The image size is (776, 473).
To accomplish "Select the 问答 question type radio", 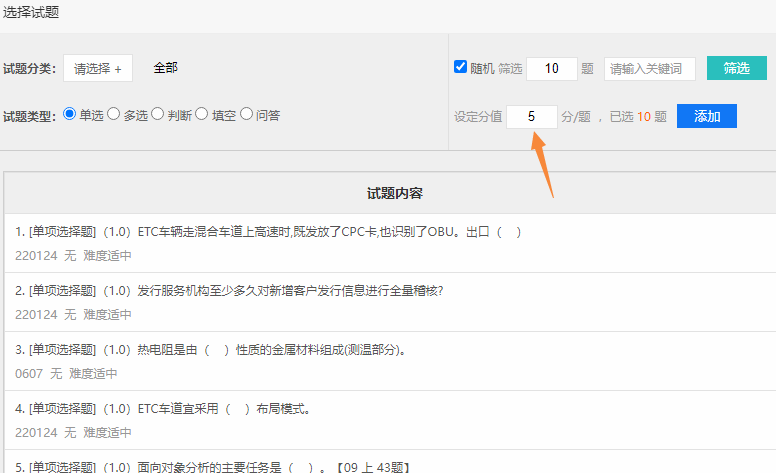I will coord(246,114).
